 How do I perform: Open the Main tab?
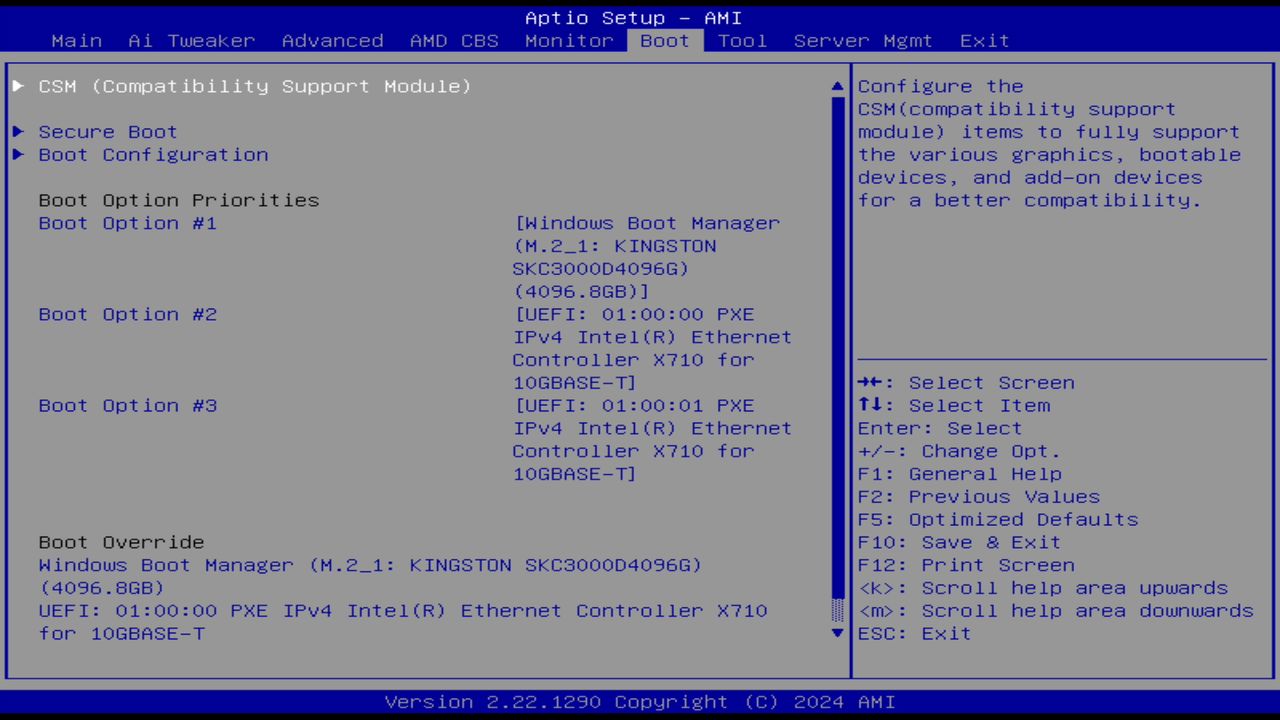(x=77, y=41)
